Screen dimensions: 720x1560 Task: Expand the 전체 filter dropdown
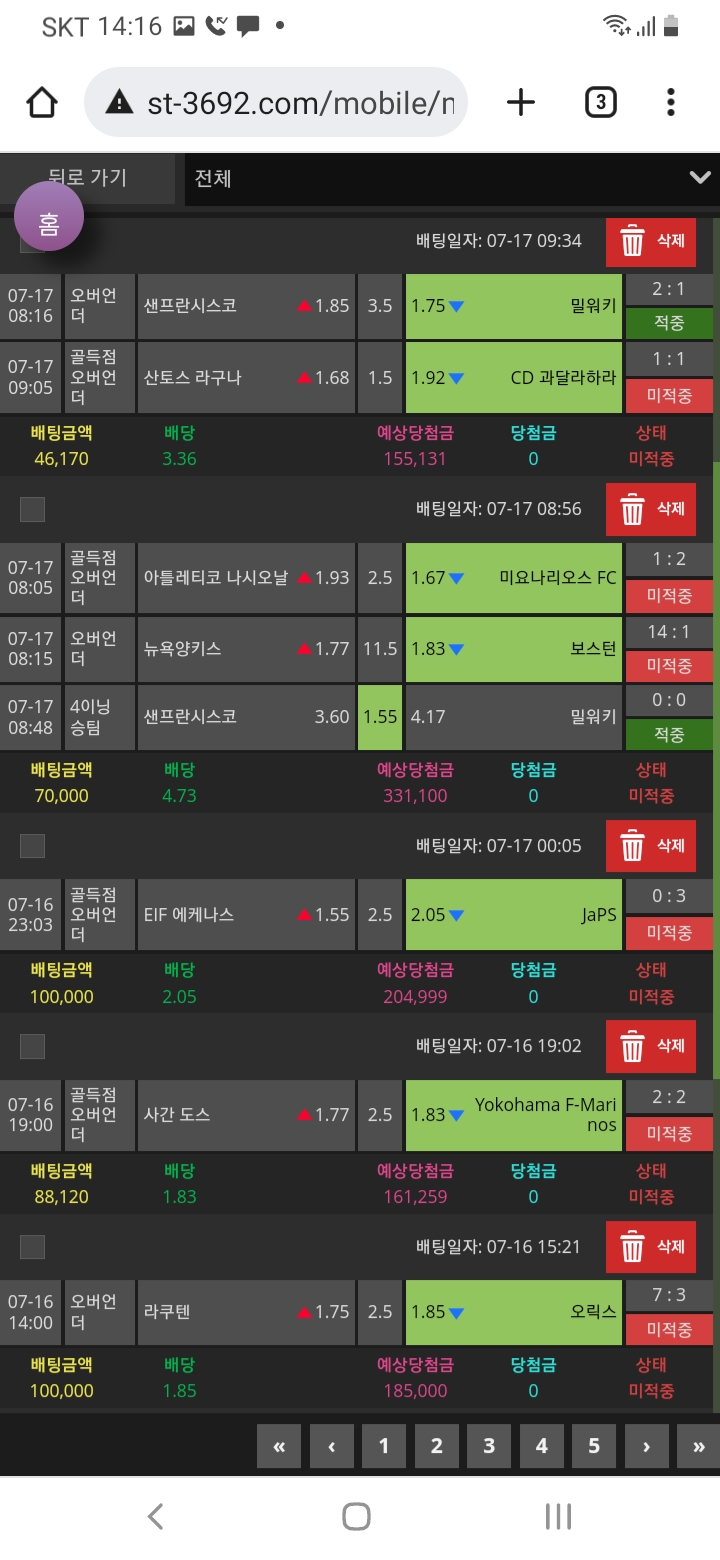452,178
